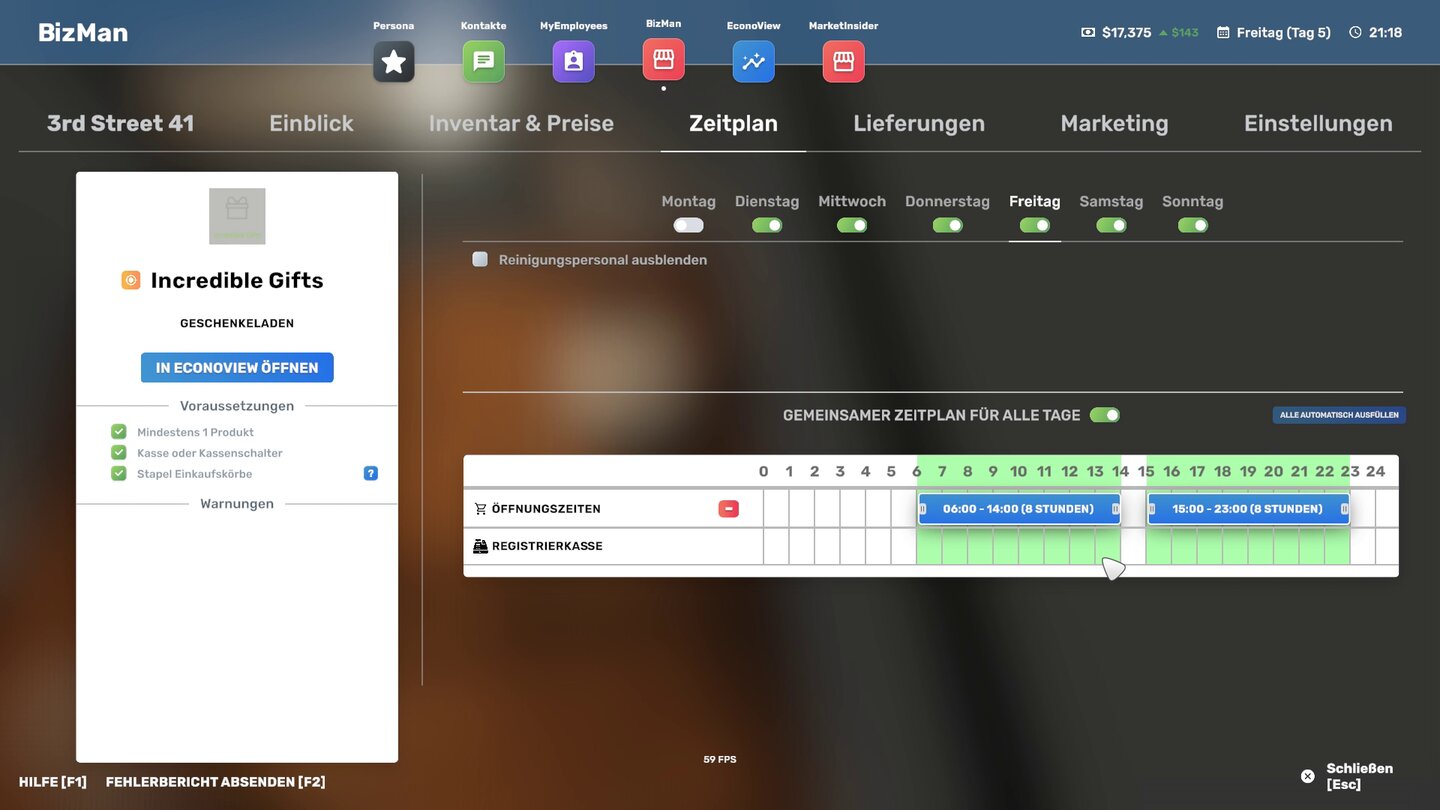Open the Kontakte chat app icon
Screen dimensions: 1440x810
tap(483, 62)
